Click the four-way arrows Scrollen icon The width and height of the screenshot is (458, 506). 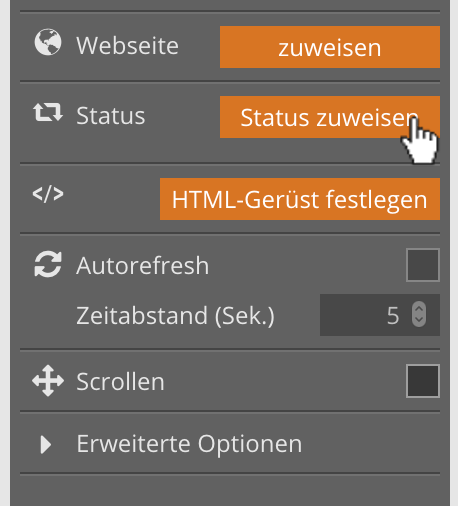point(48,381)
